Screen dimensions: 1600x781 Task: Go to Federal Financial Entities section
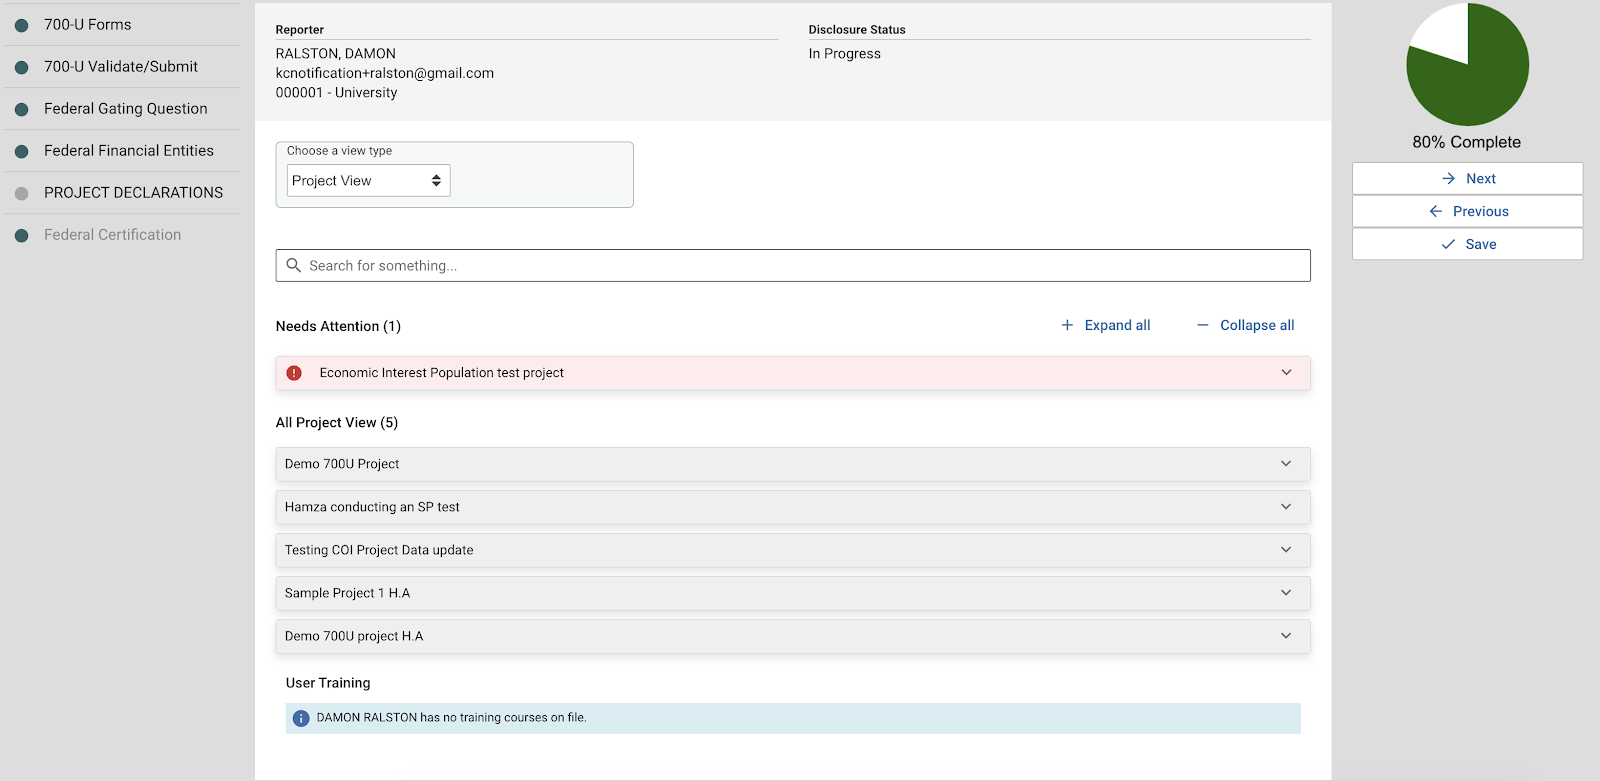128,151
